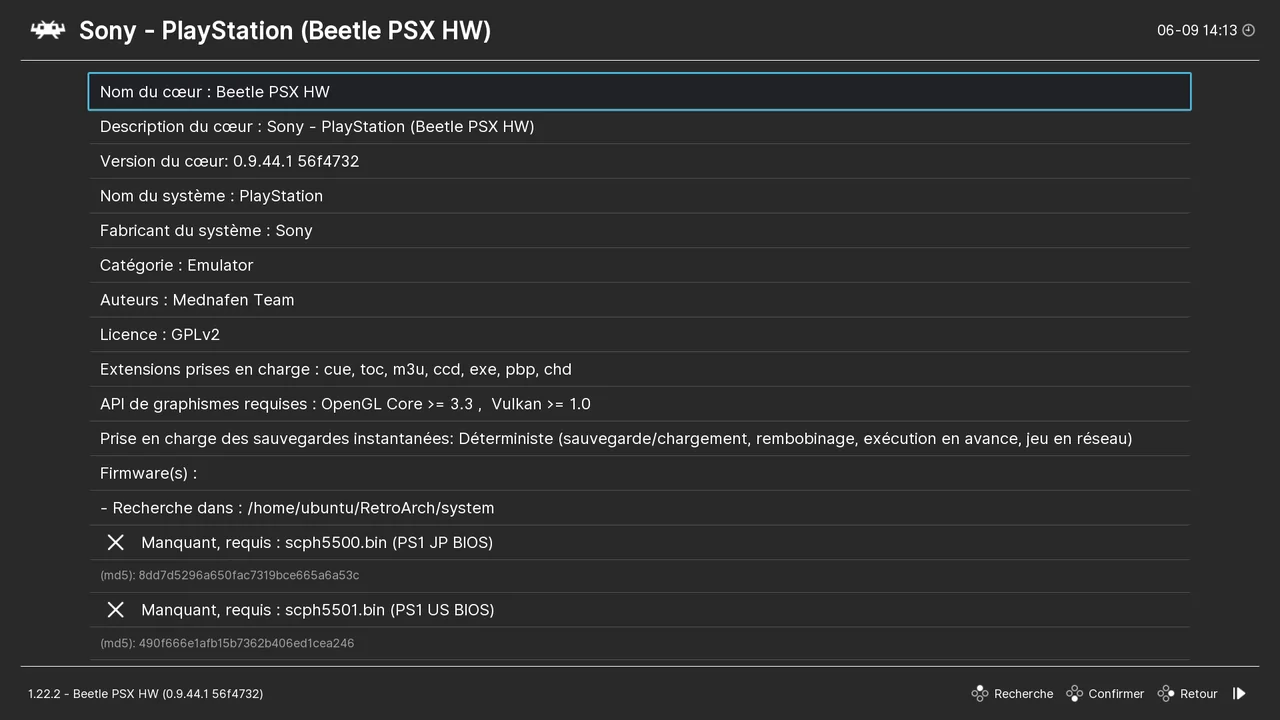1280x720 pixels.
Task: Click the date and time 06-09 14:13
Action: (1197, 31)
